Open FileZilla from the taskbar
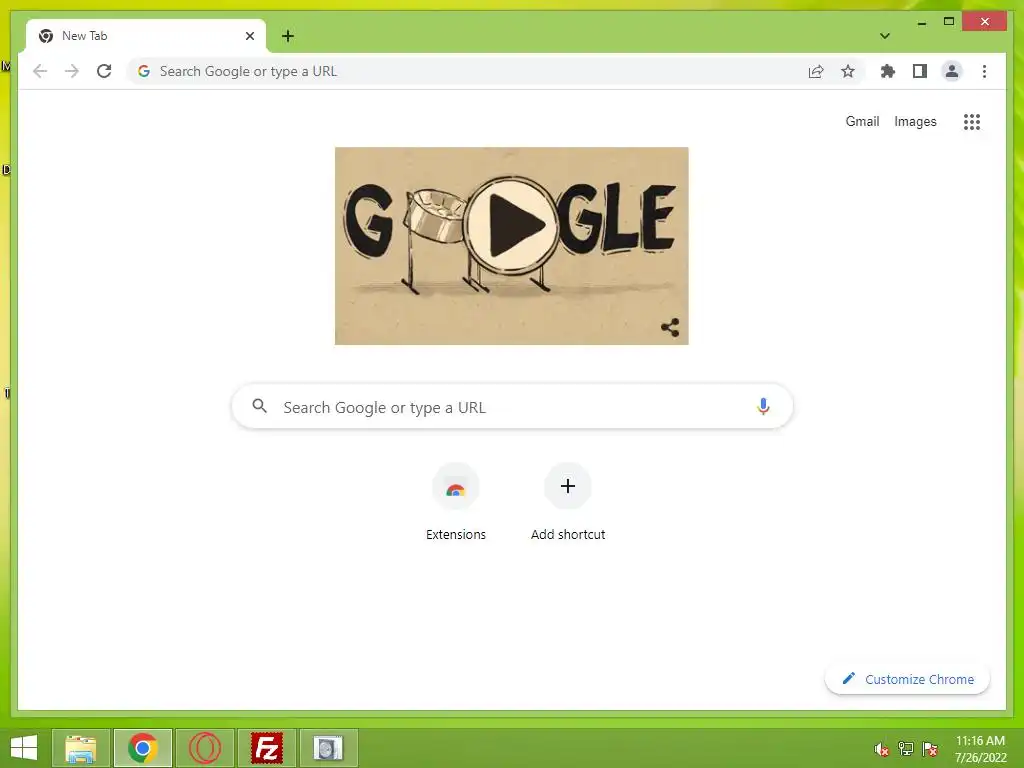Screen dimensions: 1024x768 point(267,748)
